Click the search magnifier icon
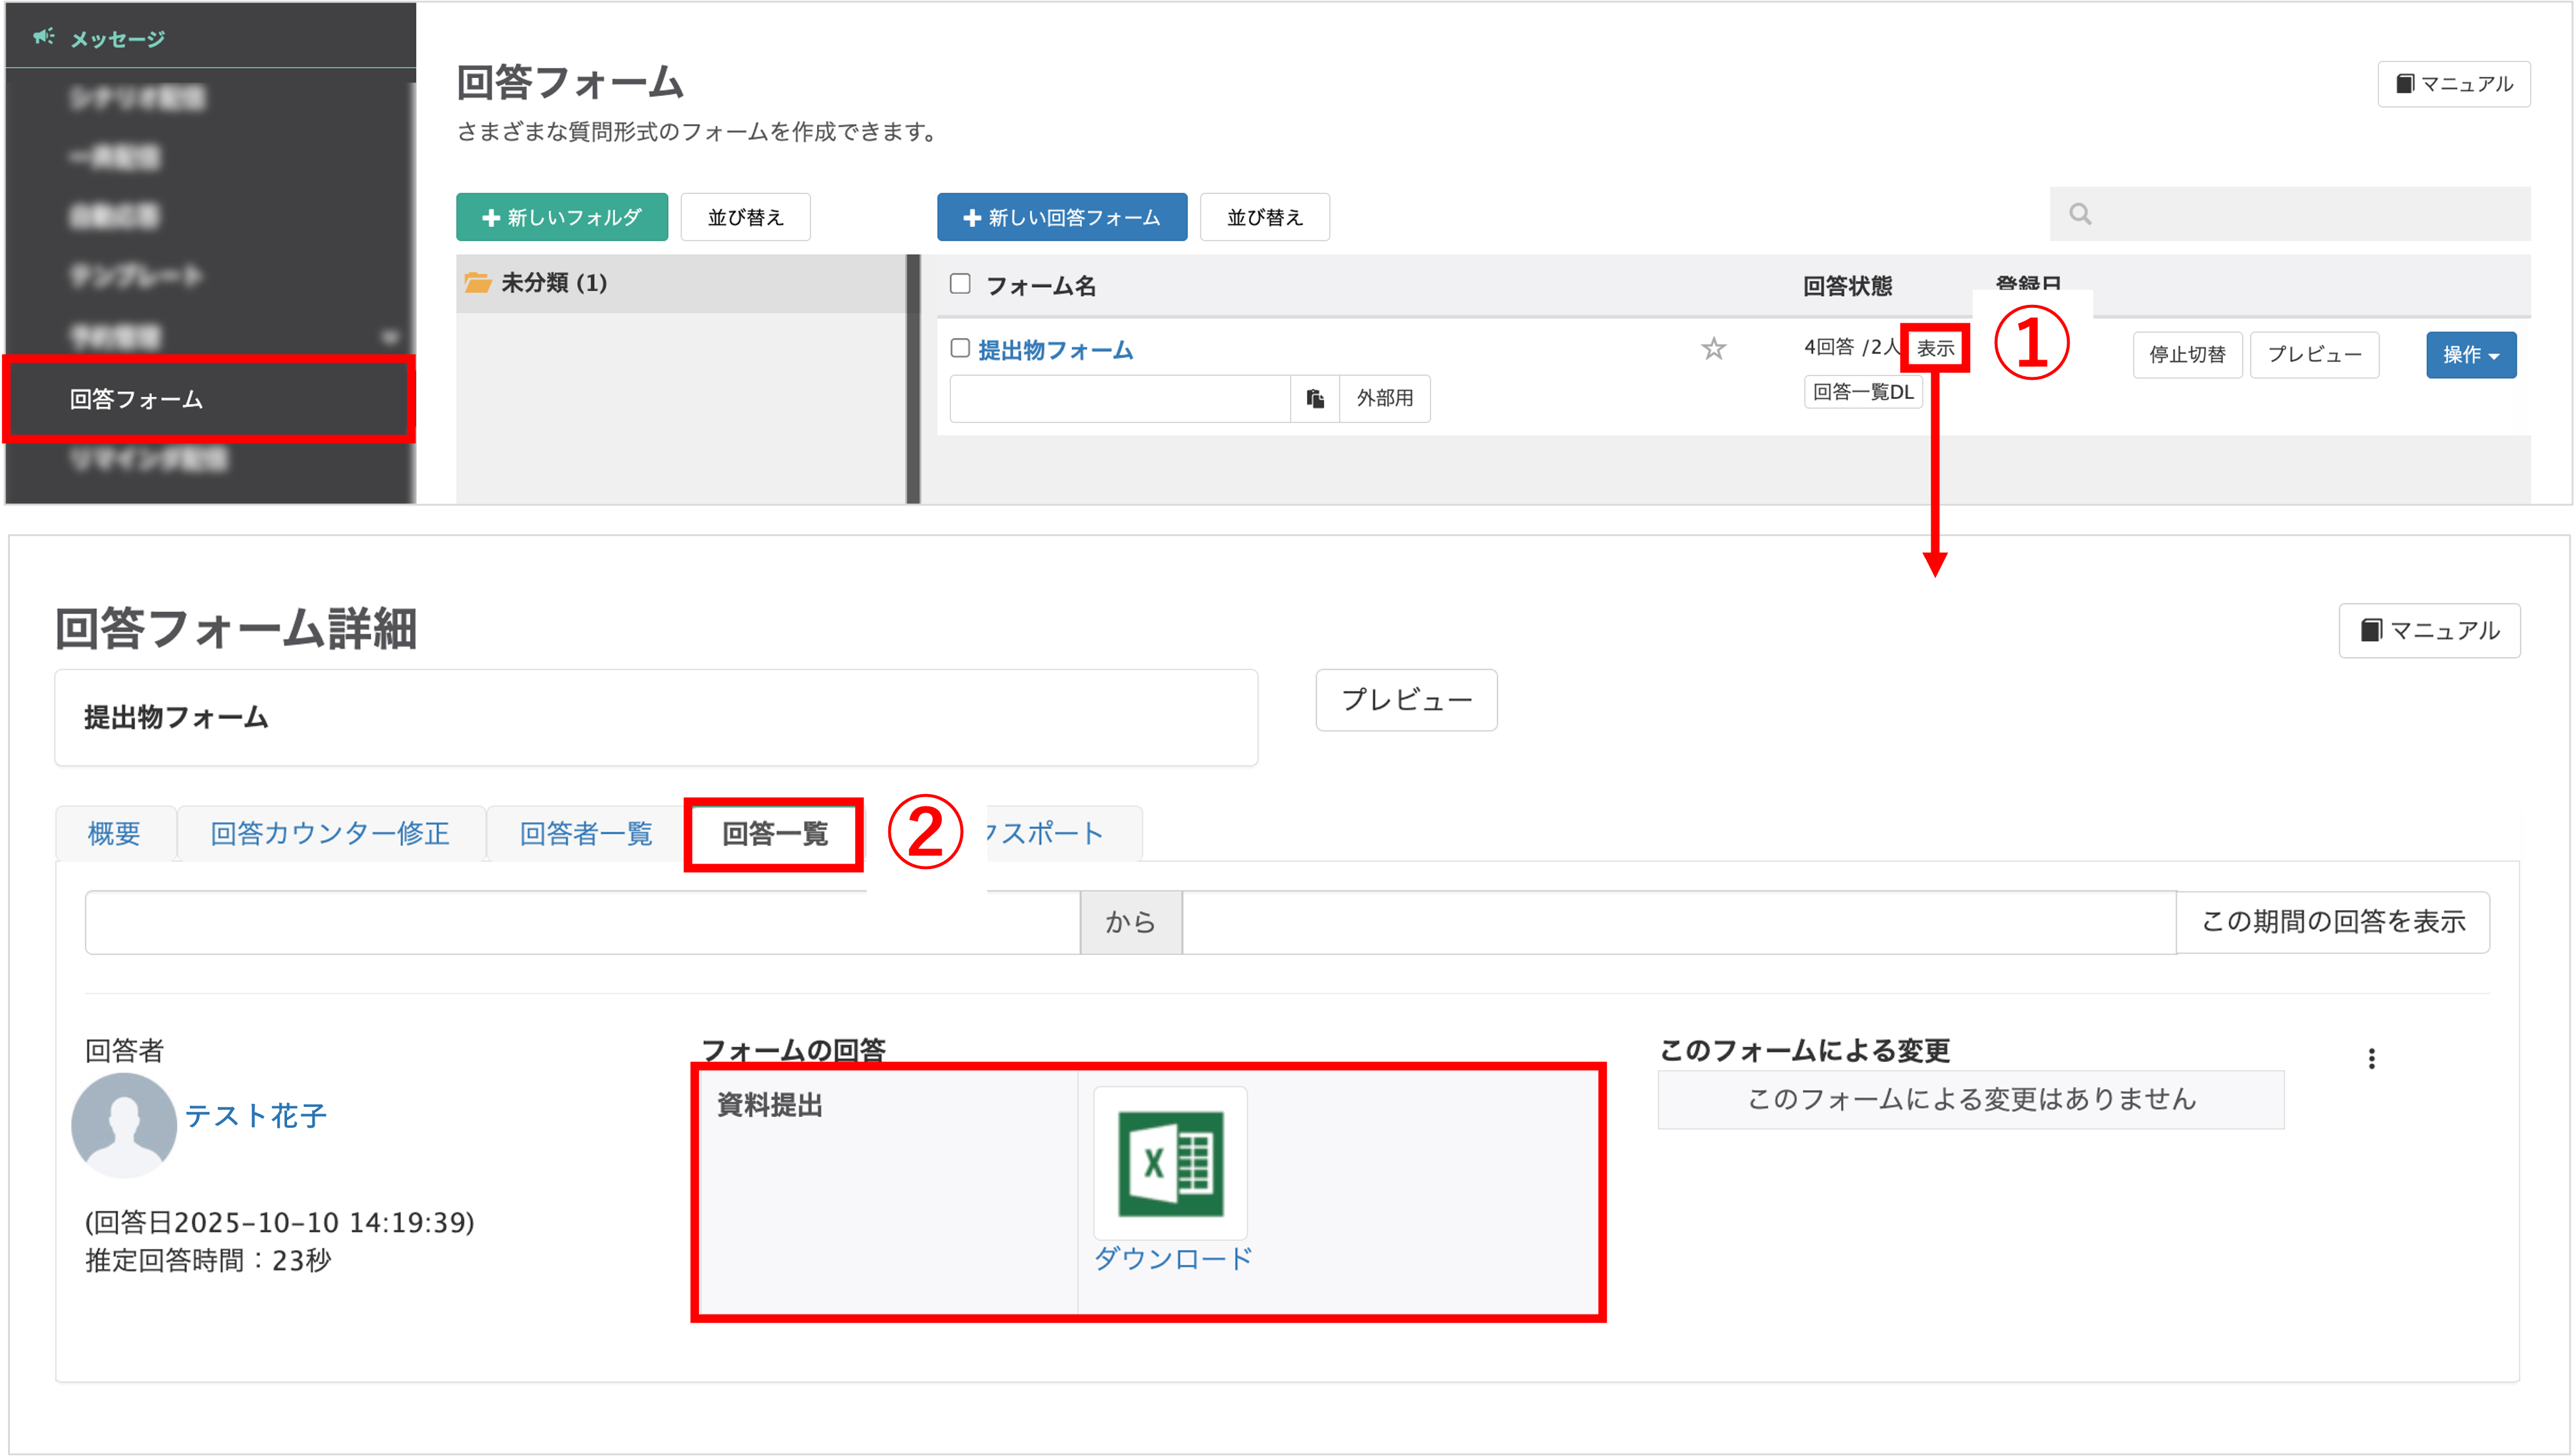The height and width of the screenshot is (1456, 2575). click(x=2080, y=214)
